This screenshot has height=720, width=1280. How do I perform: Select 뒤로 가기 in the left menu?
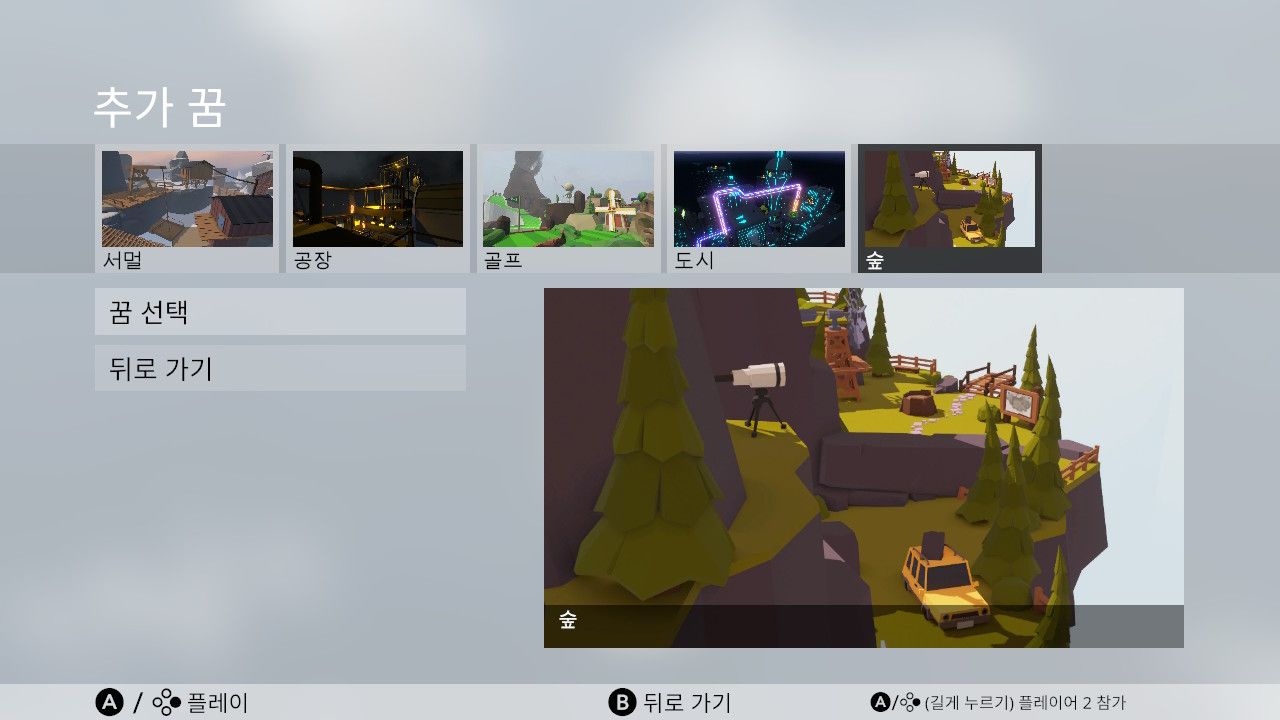(280, 369)
